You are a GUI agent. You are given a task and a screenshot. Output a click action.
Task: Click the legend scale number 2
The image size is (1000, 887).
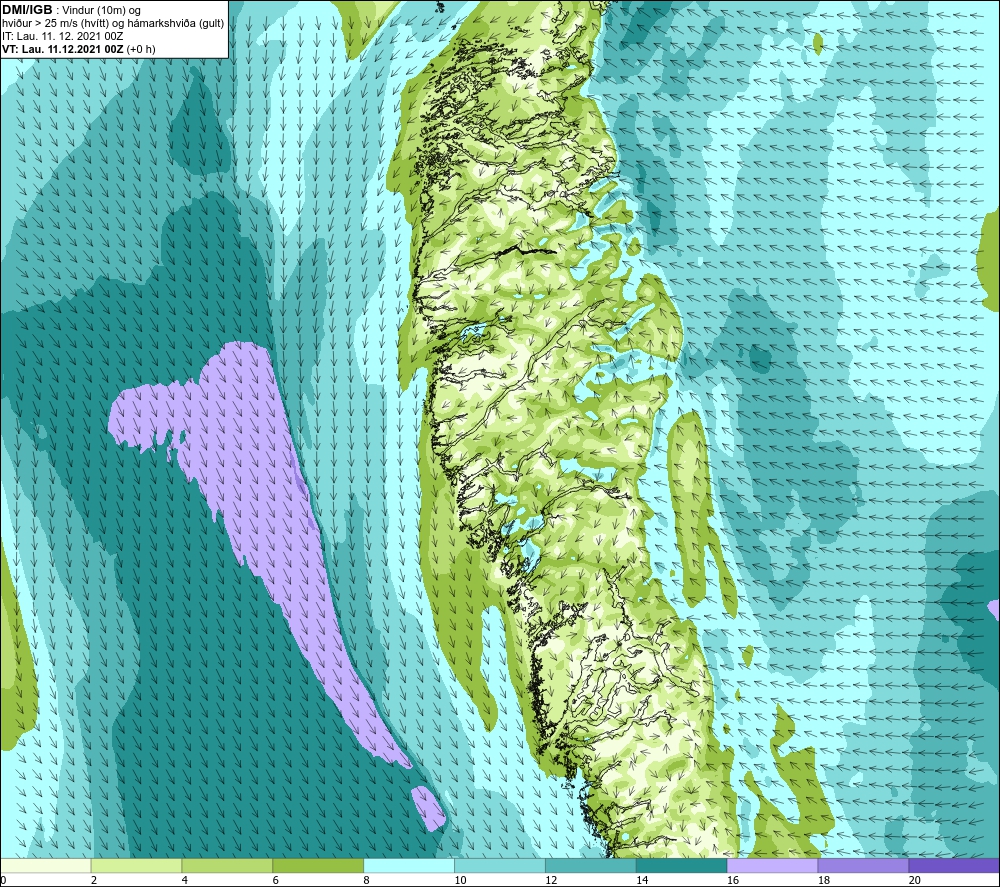[94, 880]
